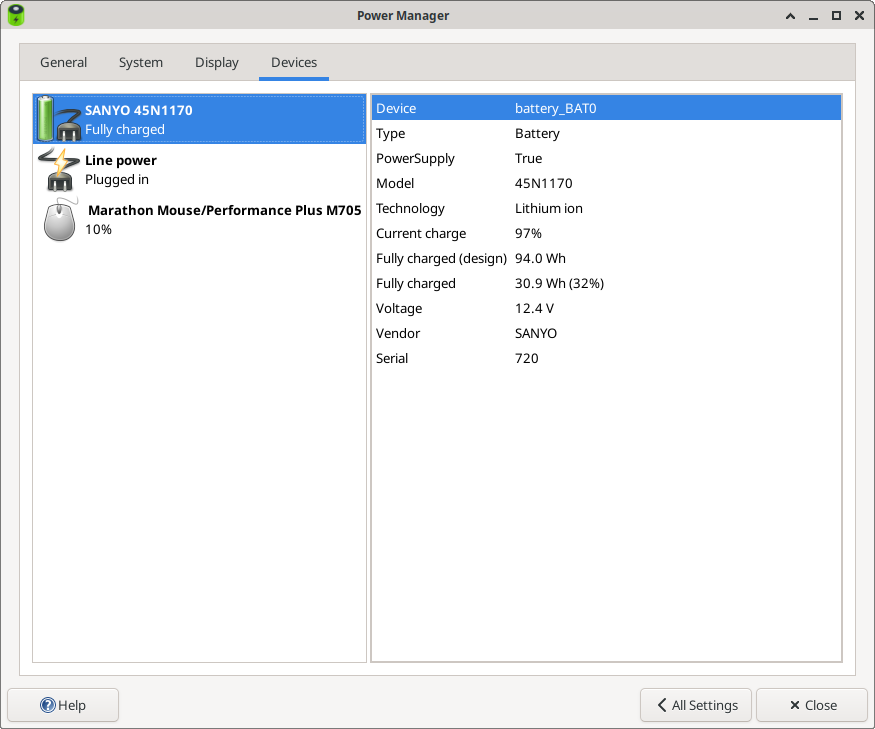This screenshot has width=875, height=729.
Task: Click the Vendor row showing SANYO
Action: pyautogui.click(x=605, y=333)
